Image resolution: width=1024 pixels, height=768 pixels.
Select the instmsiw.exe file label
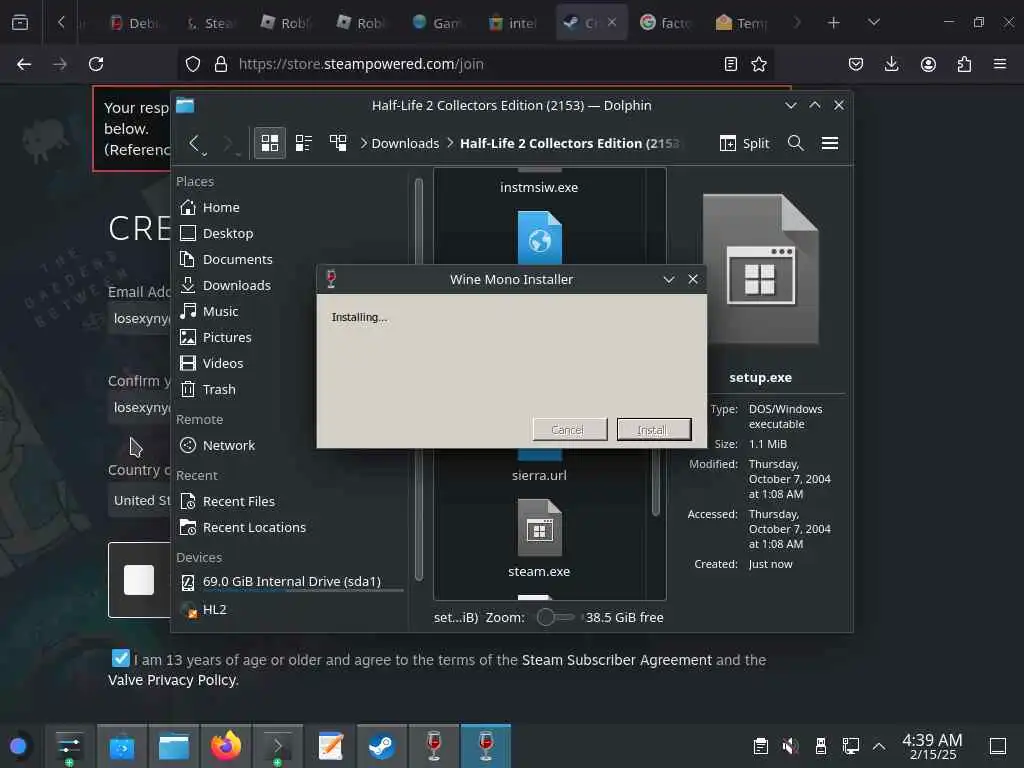[539, 187]
